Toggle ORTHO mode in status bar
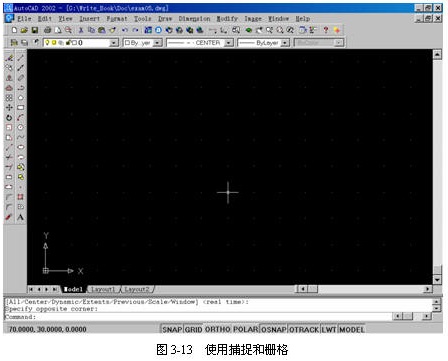The height and width of the screenshot is (361, 448). tap(217, 329)
